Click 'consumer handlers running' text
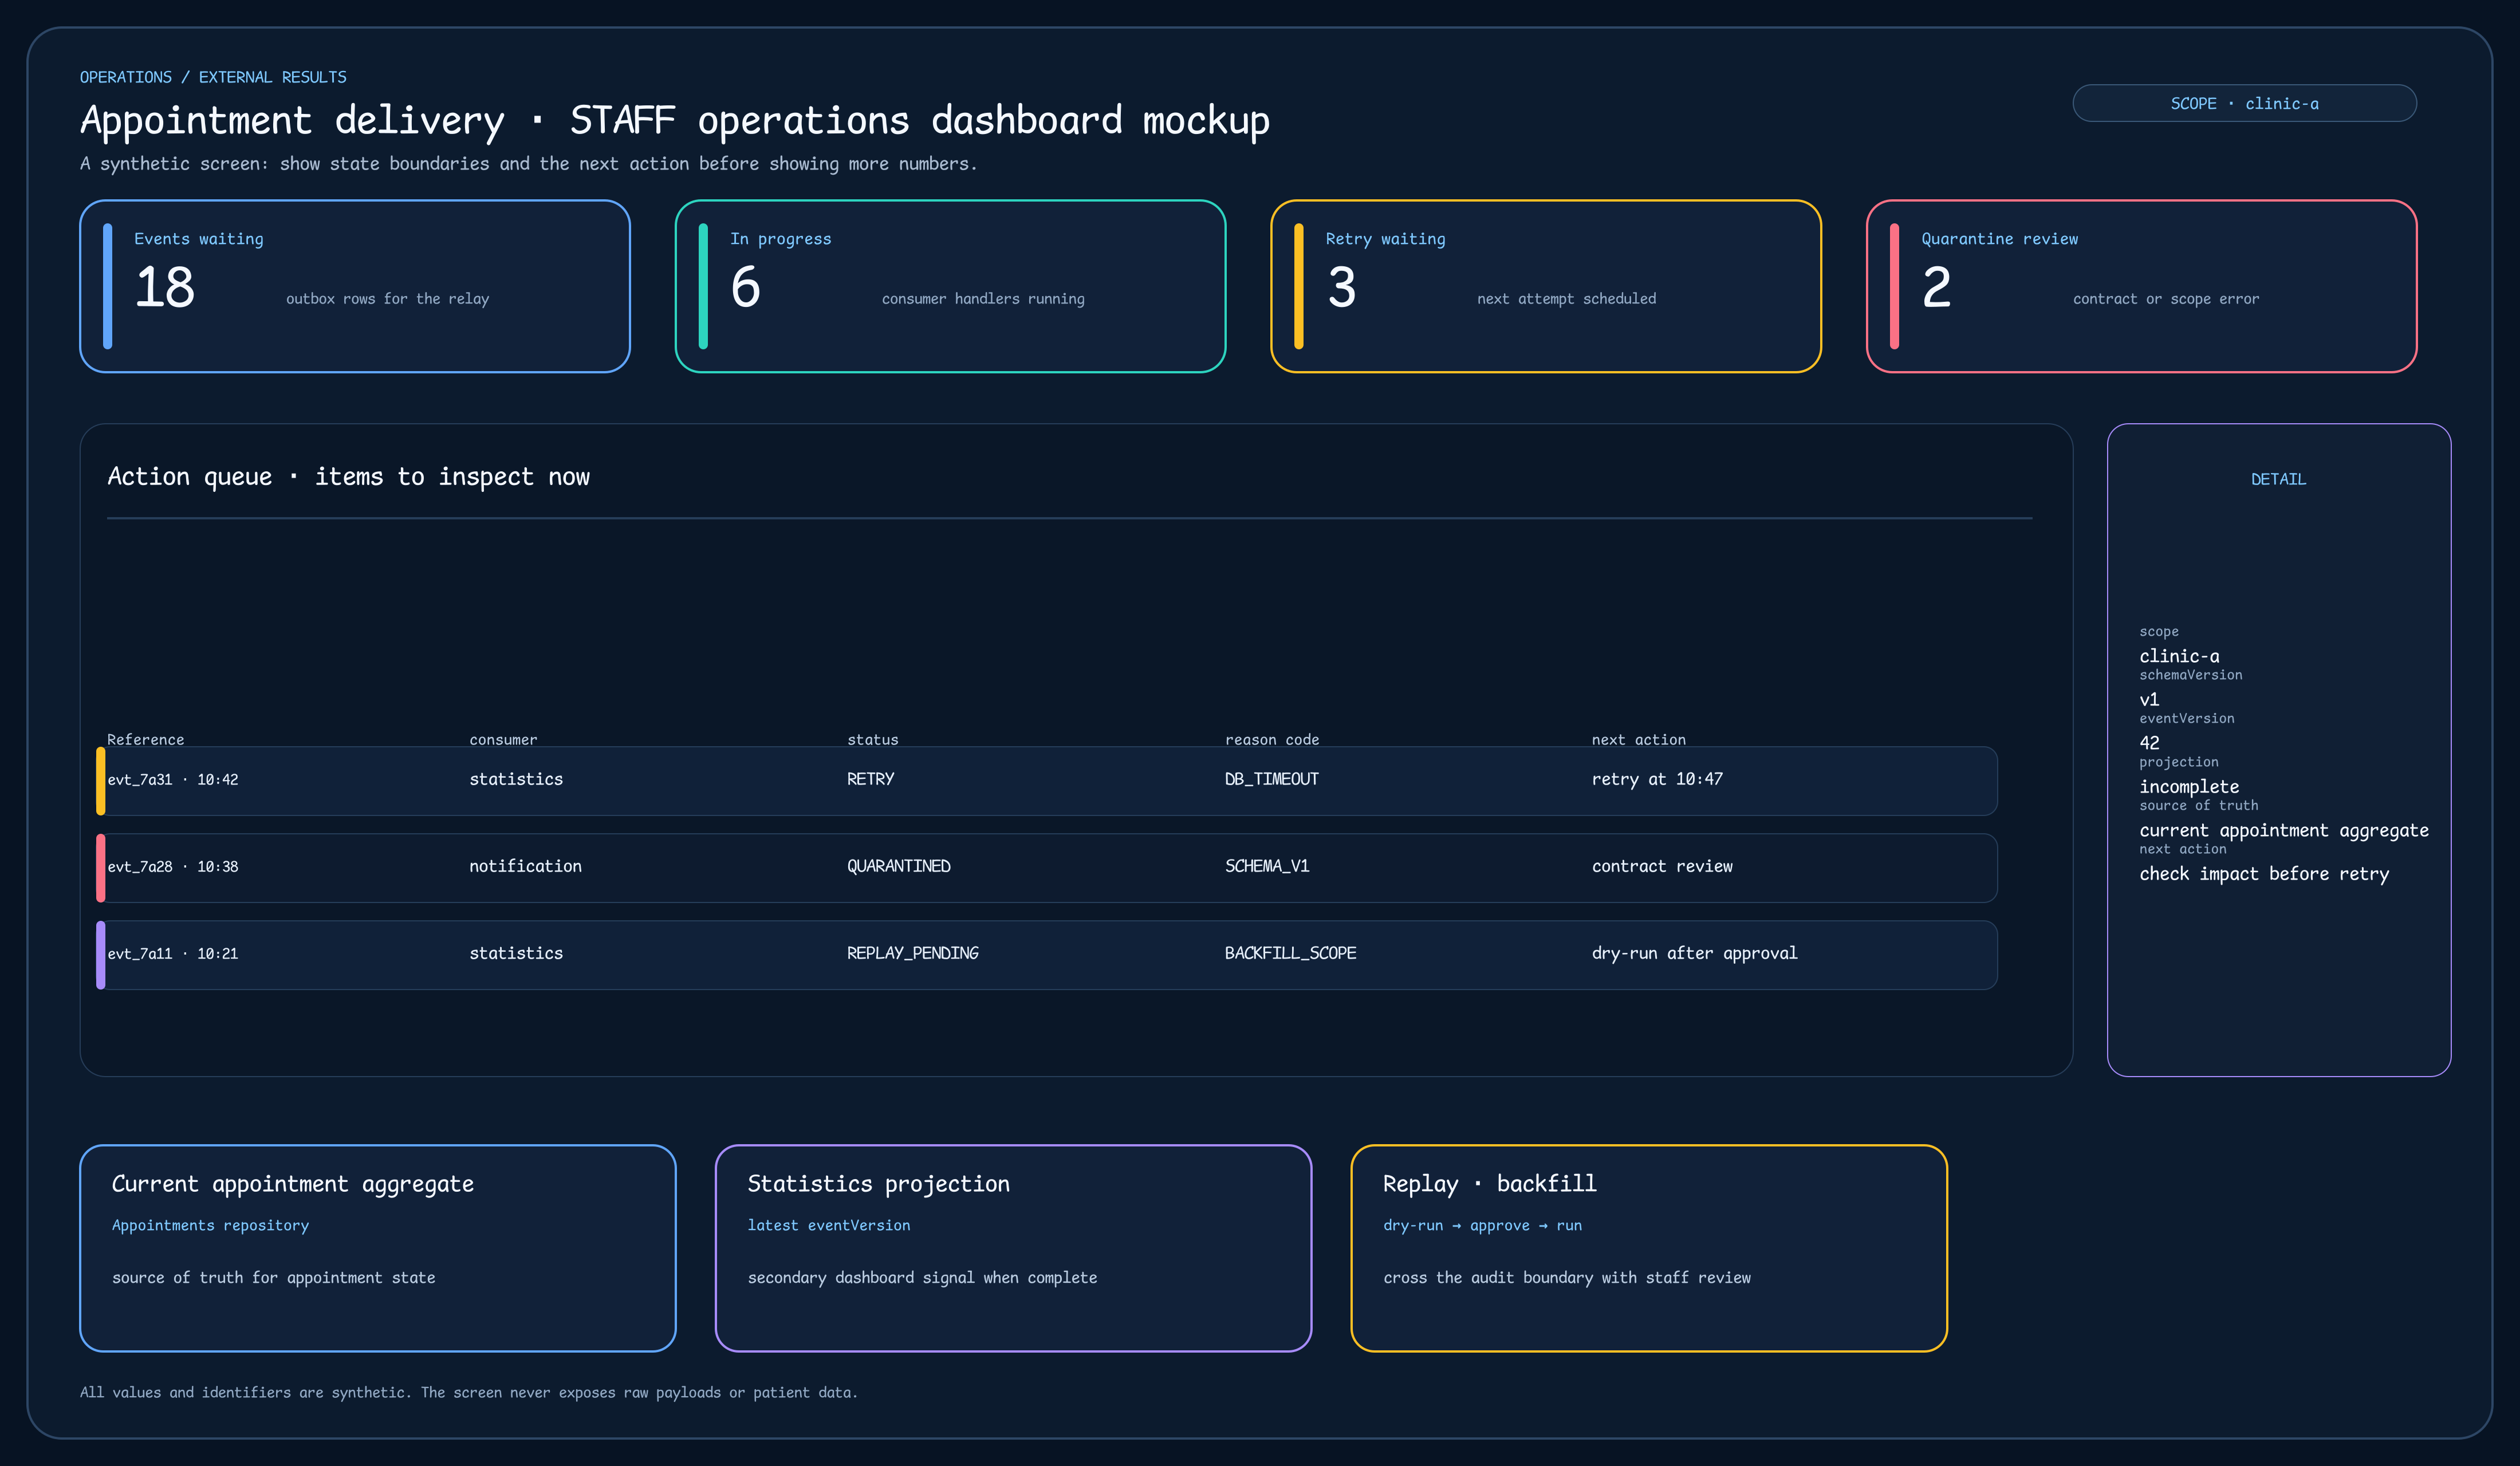The width and height of the screenshot is (2520, 1466). click(x=983, y=299)
